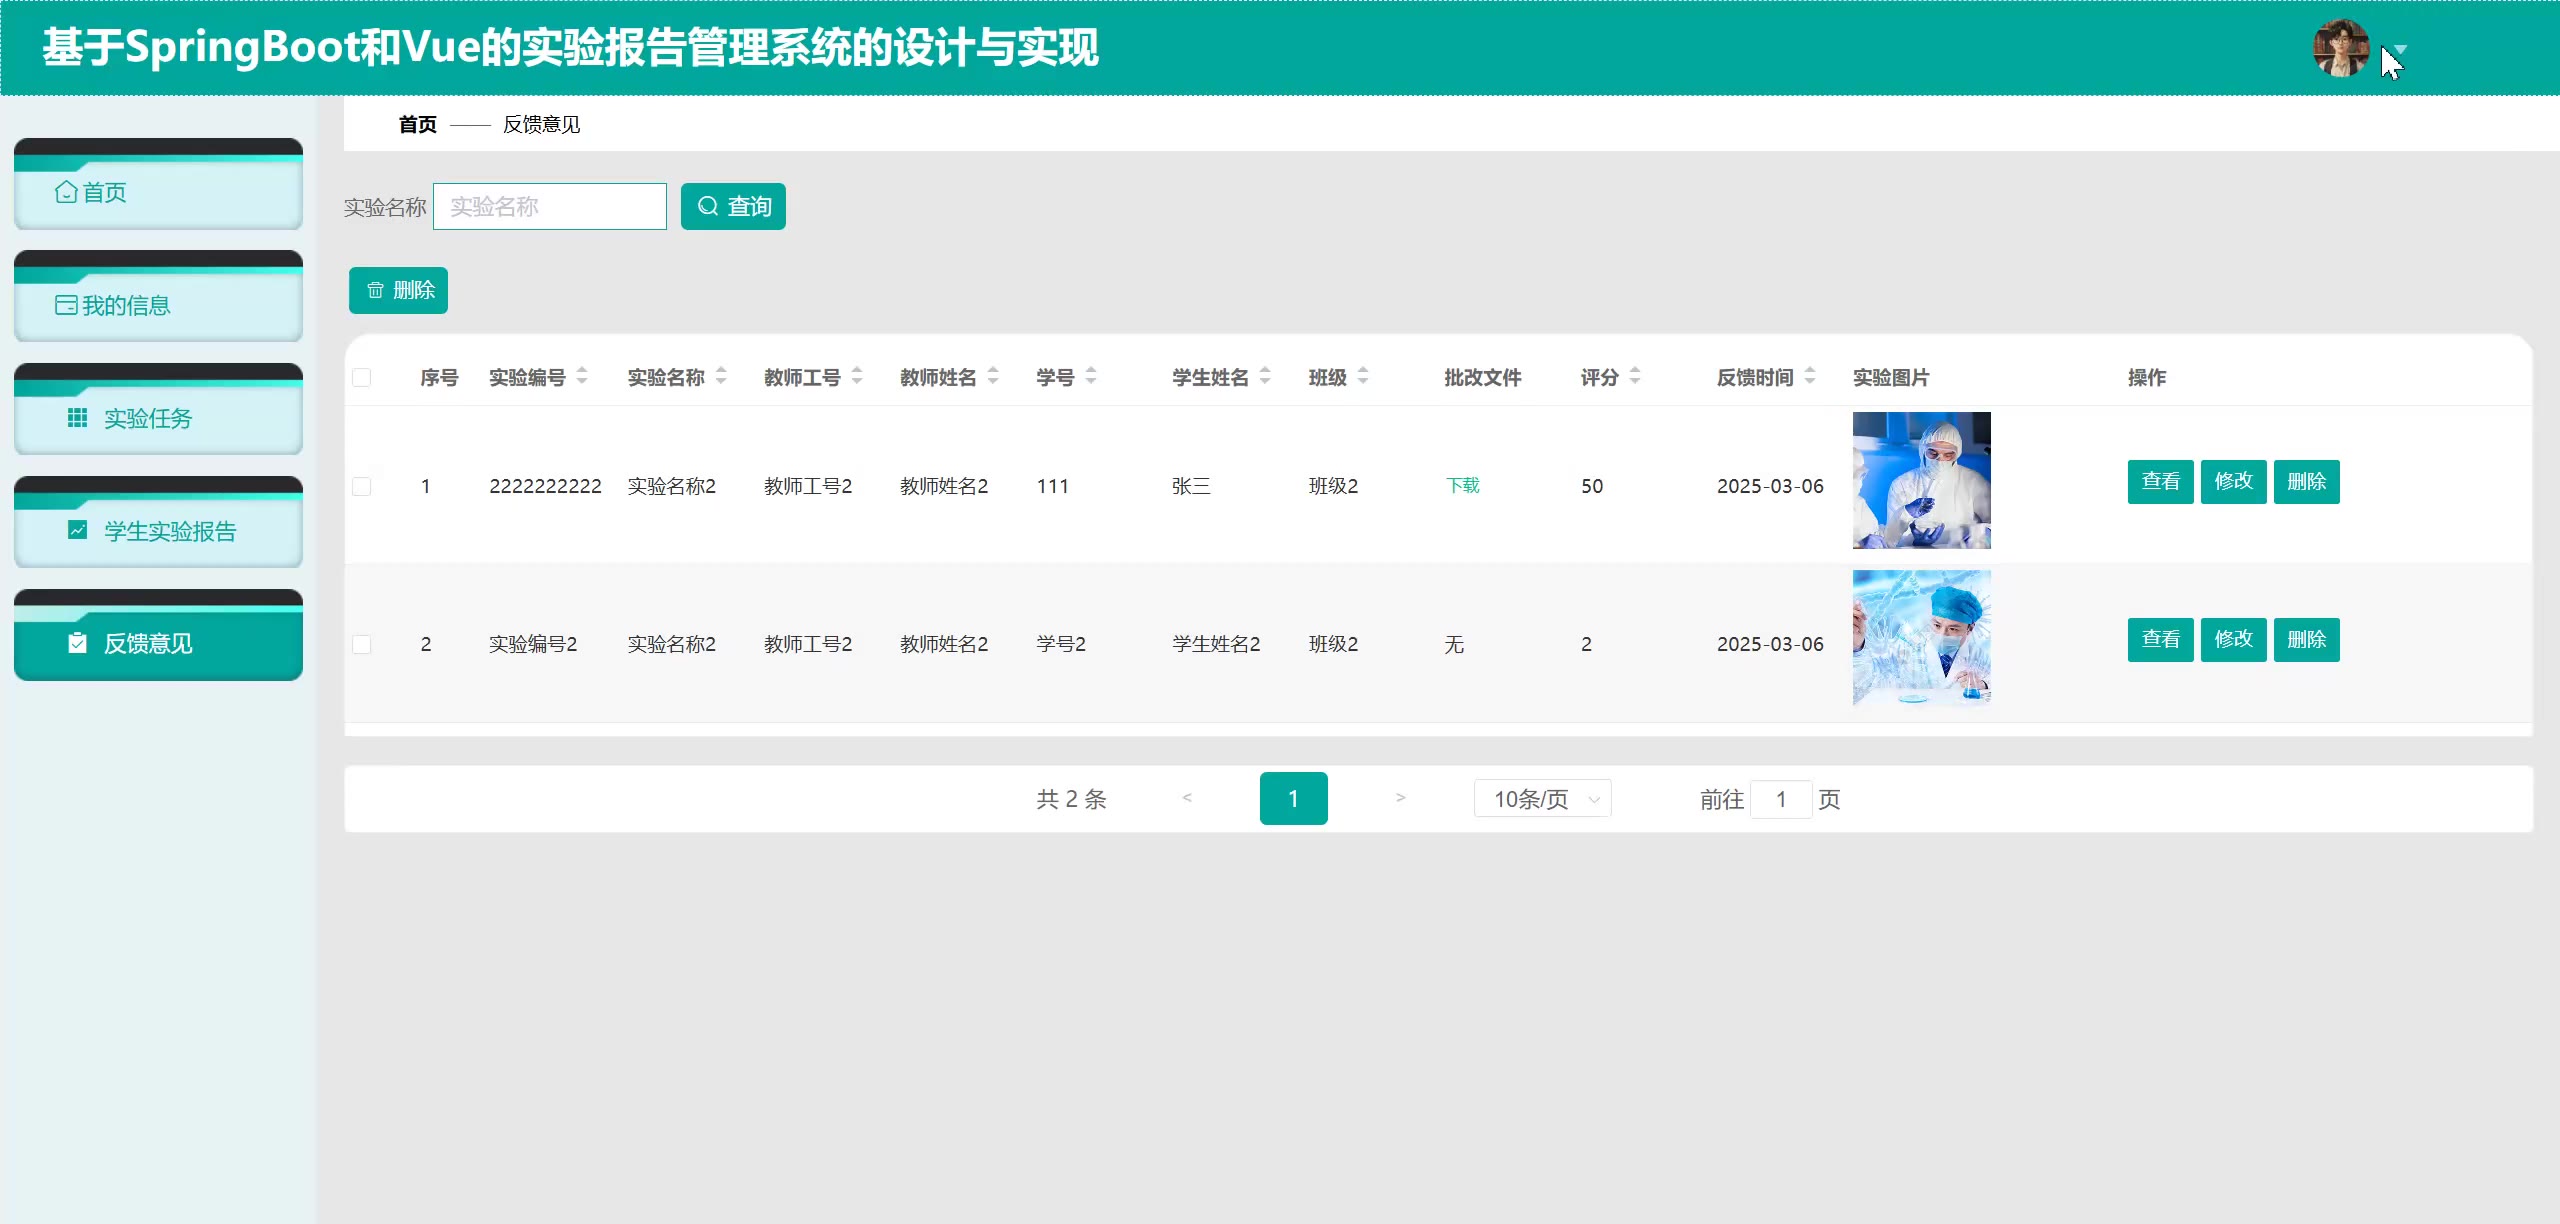2560x1224 pixels.
Task: Open the 10条/页 page size dropdown
Action: pos(1542,799)
